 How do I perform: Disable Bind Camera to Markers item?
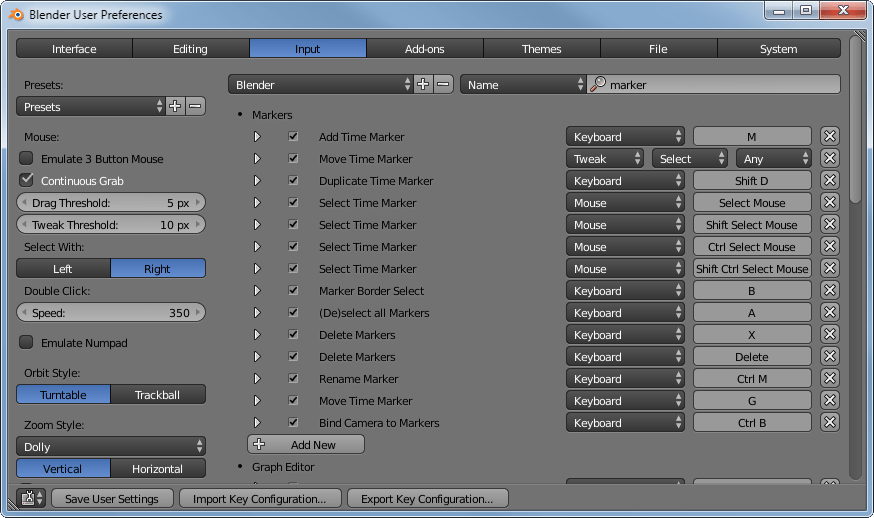[293, 423]
